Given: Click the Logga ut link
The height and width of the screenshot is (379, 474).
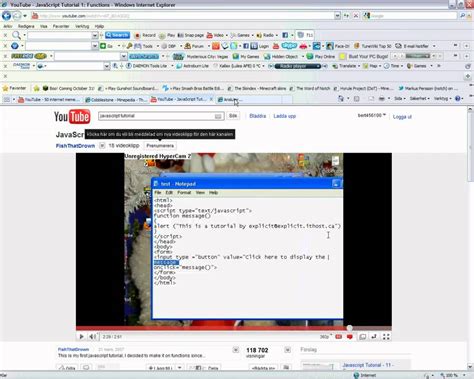Looking at the screenshot, I should (x=402, y=117).
